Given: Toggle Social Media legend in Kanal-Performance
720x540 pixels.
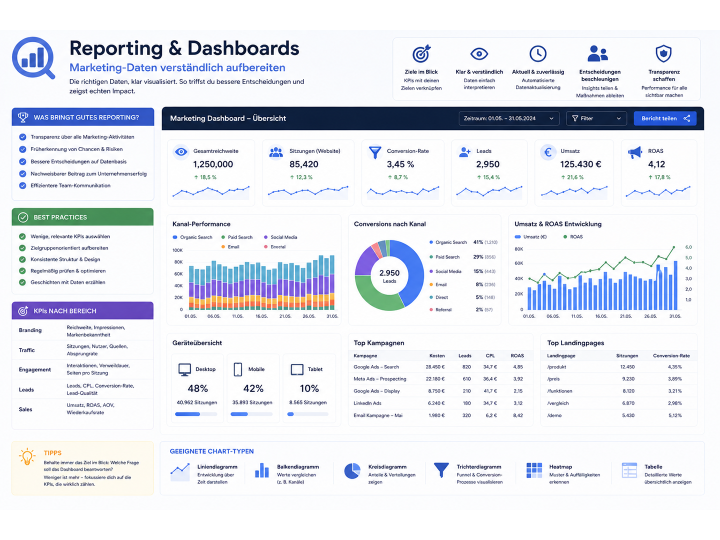Looking at the screenshot, I should (x=281, y=237).
